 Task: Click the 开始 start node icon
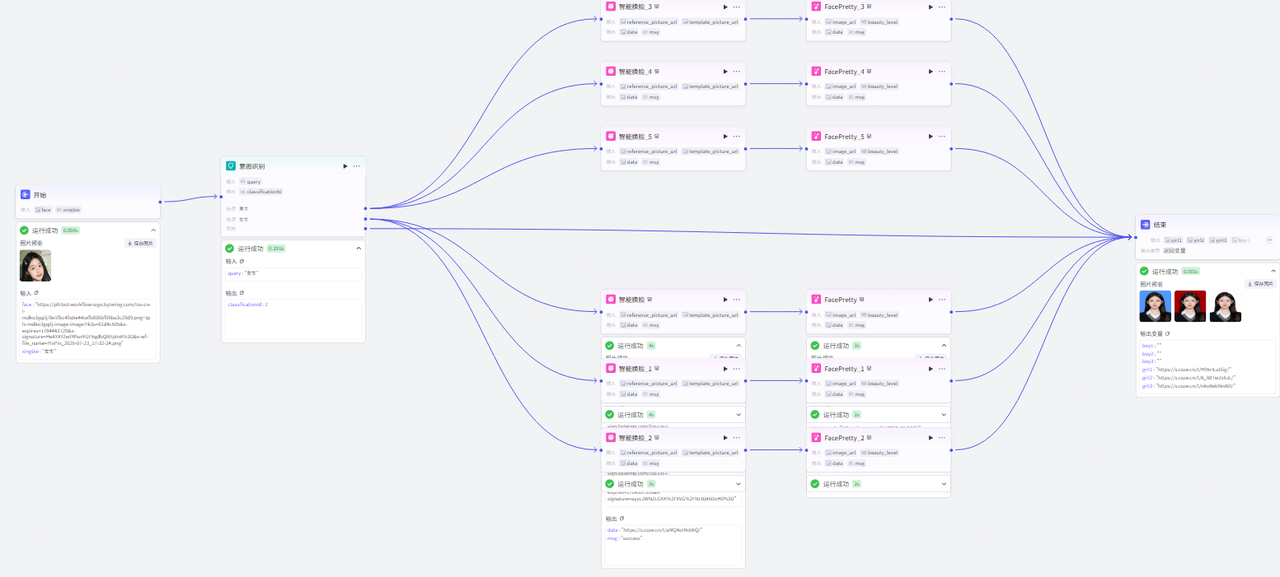tap(26, 195)
